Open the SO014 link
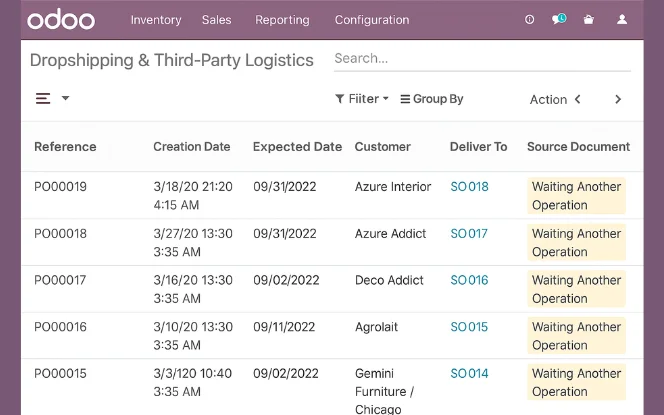Screen dimensions: 664x415 pyautogui.click(x=469, y=374)
